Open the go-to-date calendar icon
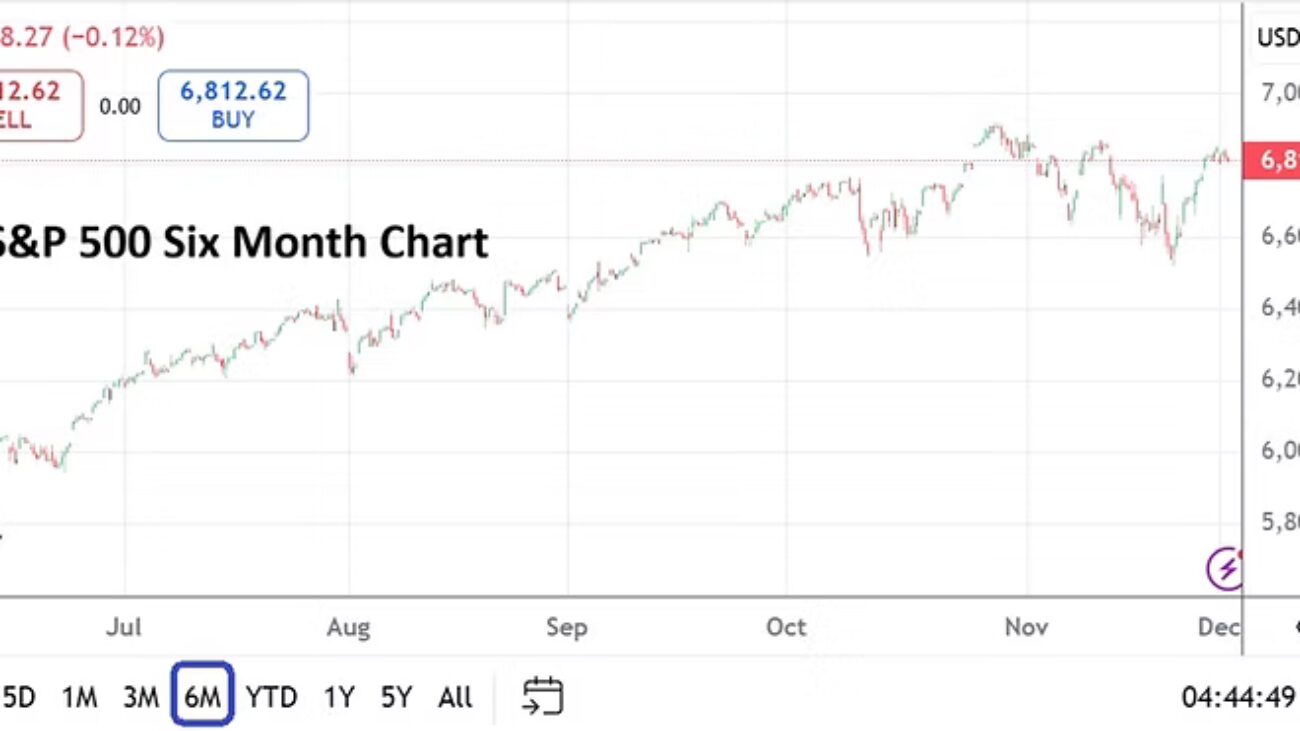 [543, 696]
